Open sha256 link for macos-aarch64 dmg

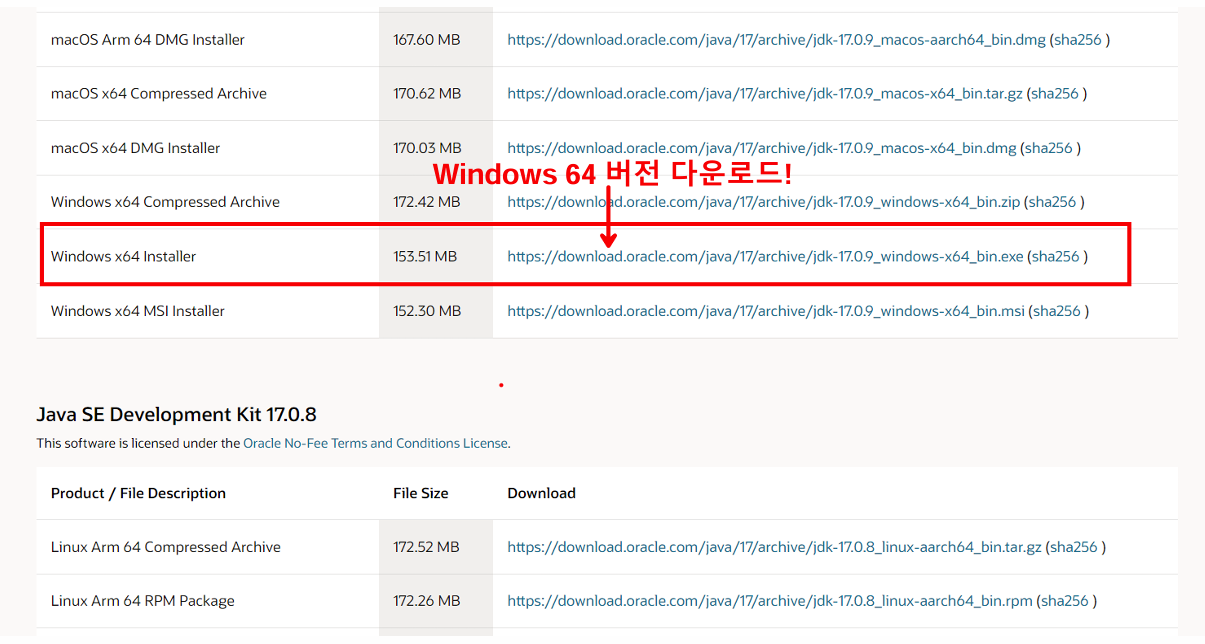[x=1078, y=40]
